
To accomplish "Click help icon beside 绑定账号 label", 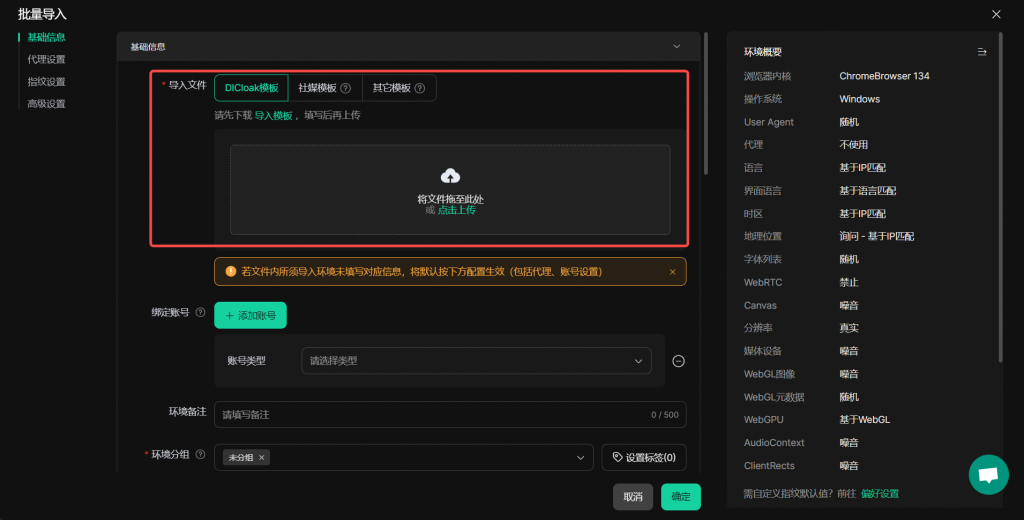I will click(200, 313).
